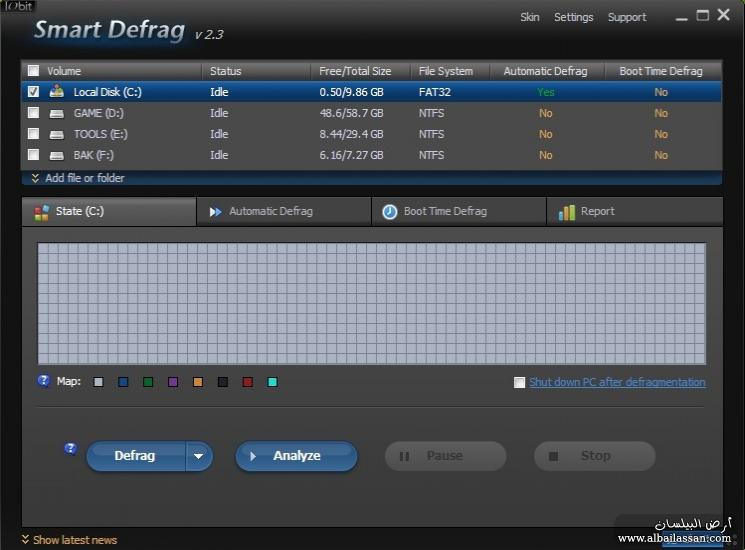Click the Local Disk (C:) drive icon
The image size is (745, 550).
57,91
